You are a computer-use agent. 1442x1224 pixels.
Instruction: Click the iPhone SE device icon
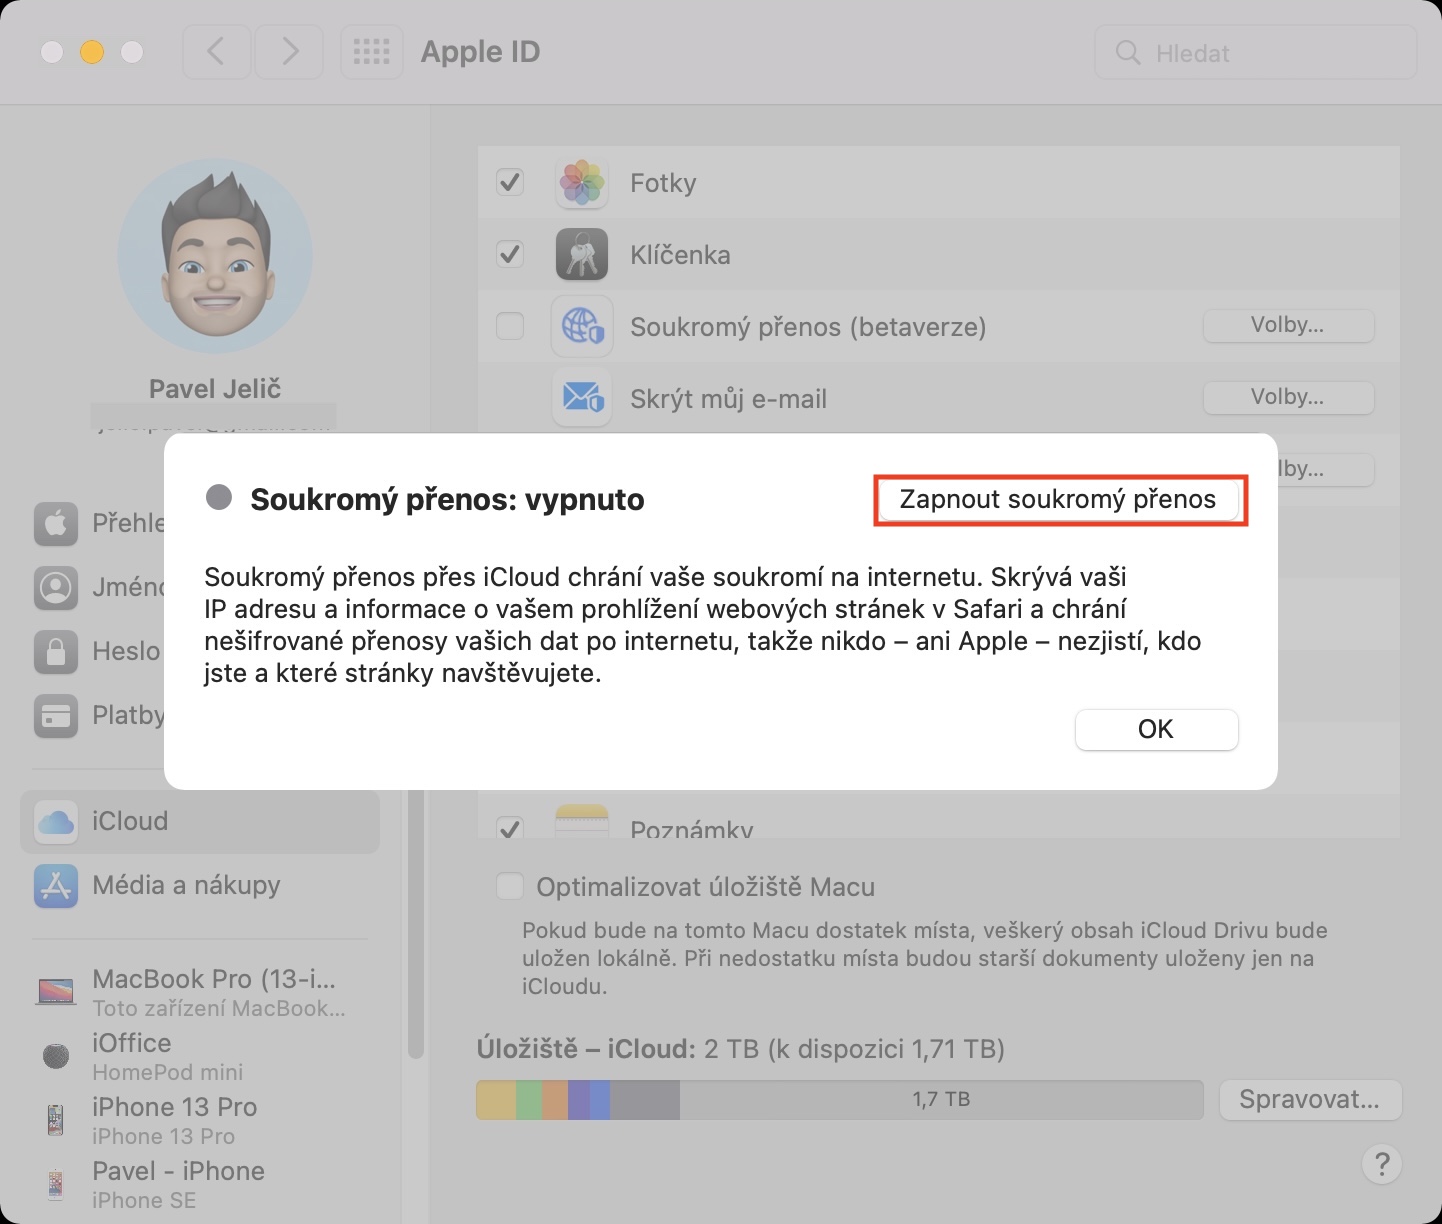coord(56,1185)
